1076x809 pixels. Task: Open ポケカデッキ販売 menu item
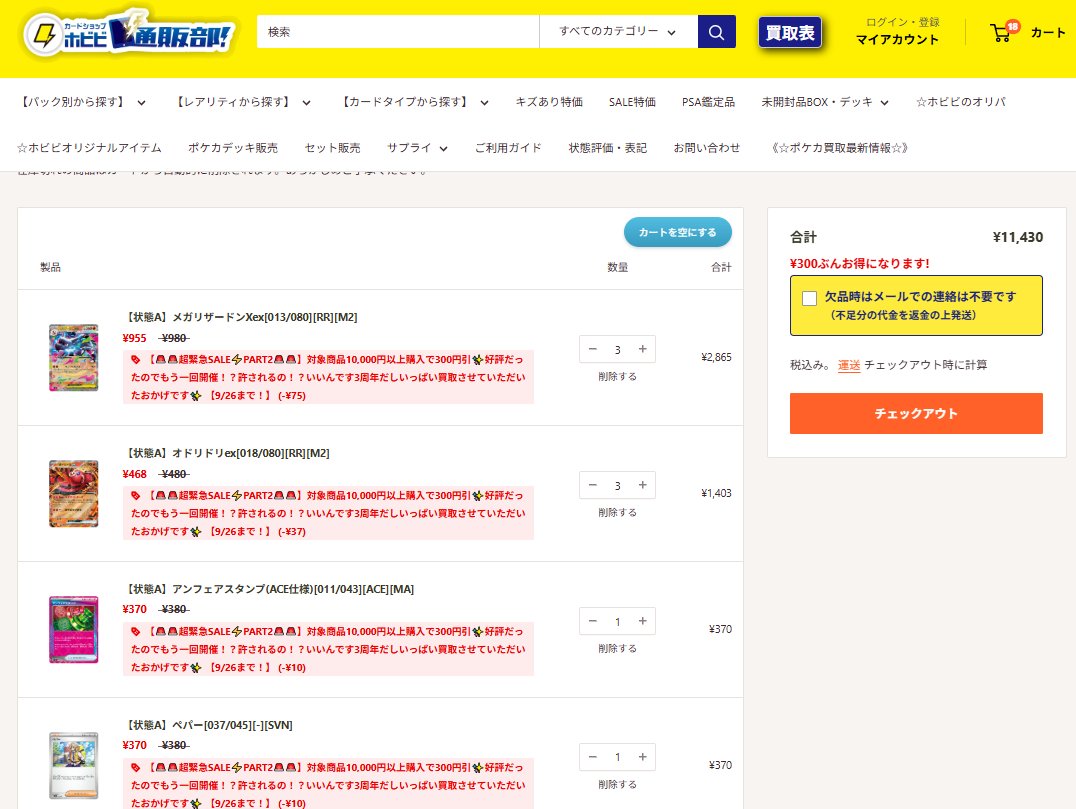tap(233, 148)
